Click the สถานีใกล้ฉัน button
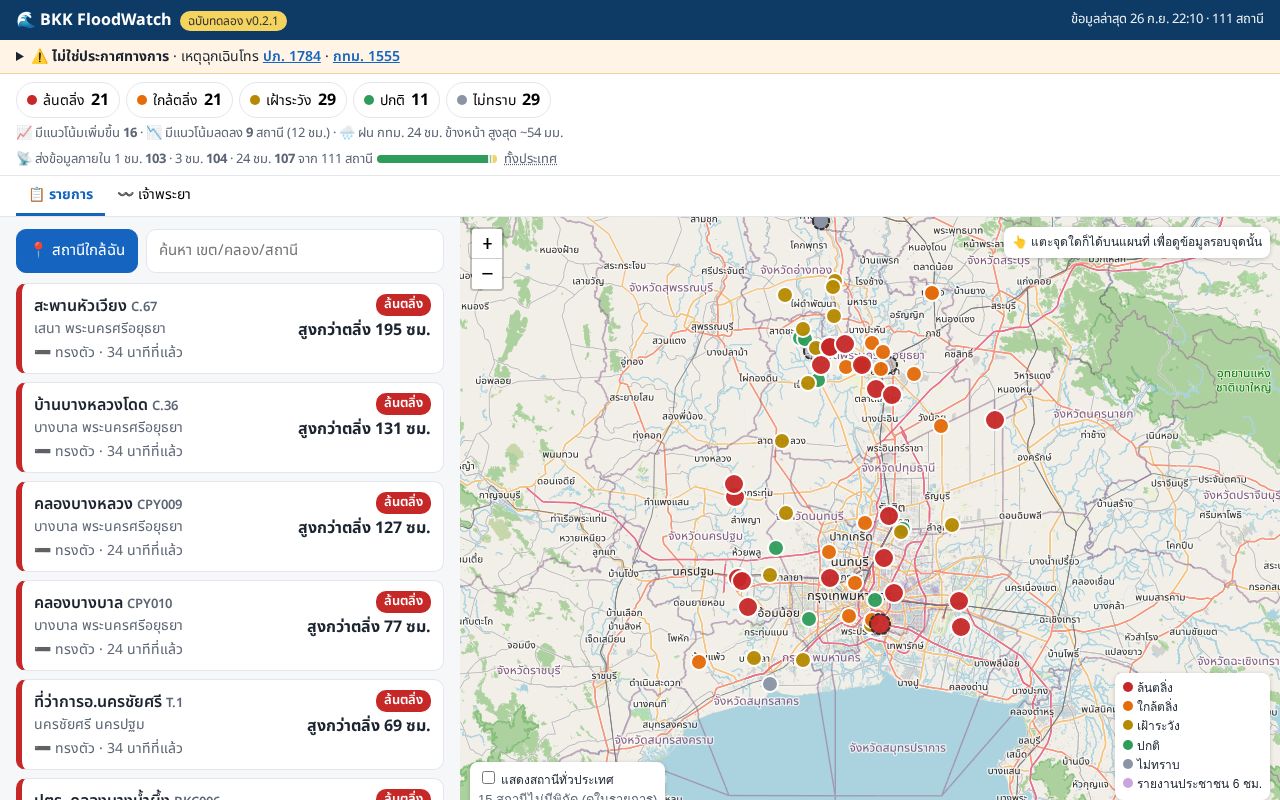1280x800 pixels. (x=77, y=250)
